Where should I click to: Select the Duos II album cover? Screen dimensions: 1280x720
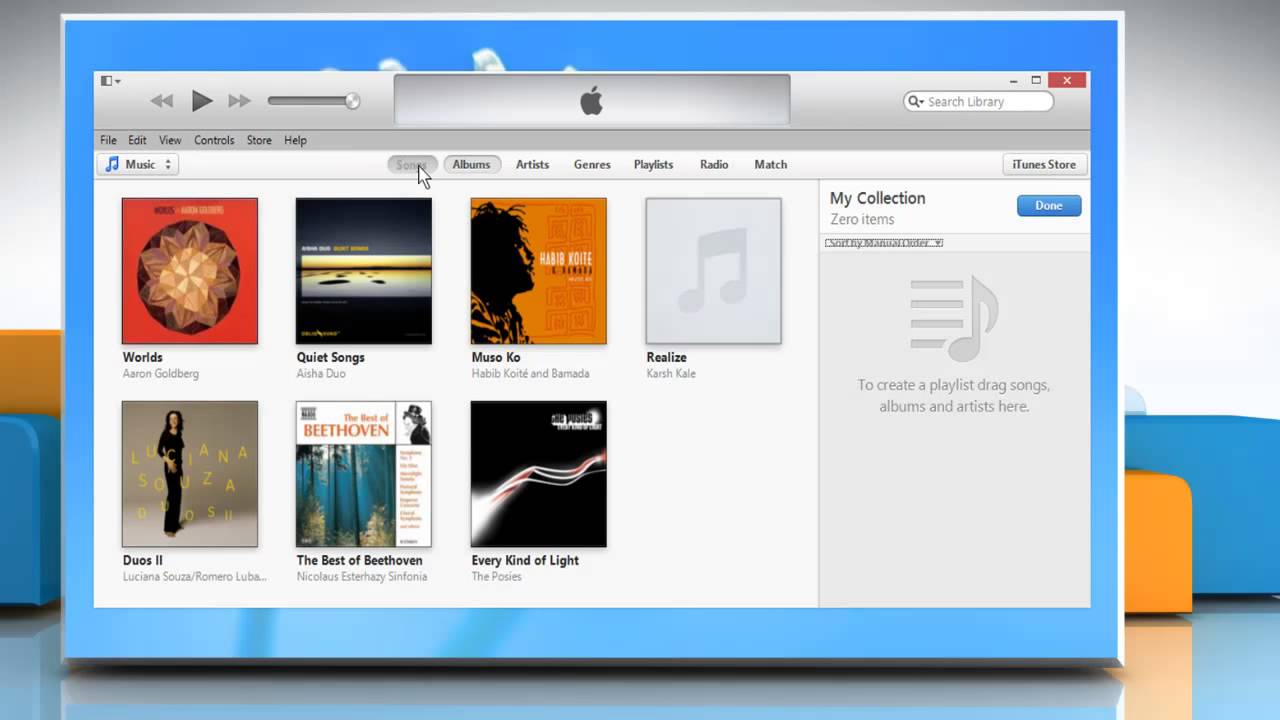click(190, 474)
